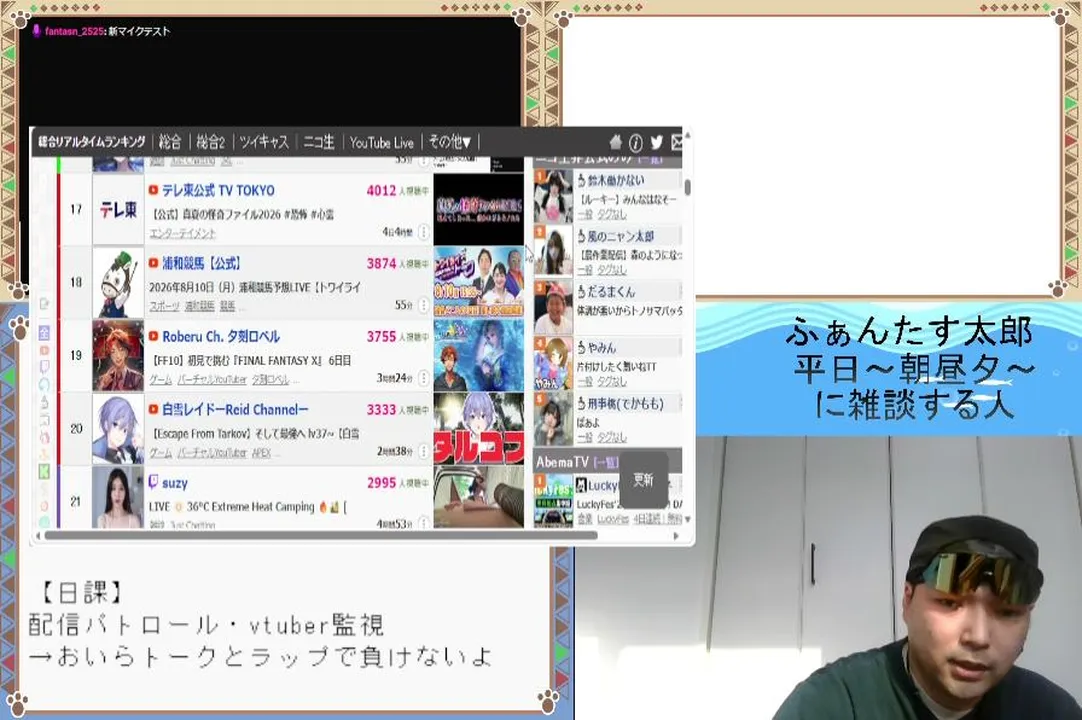Click the horizontal scrollbar left arrow

point(39,536)
